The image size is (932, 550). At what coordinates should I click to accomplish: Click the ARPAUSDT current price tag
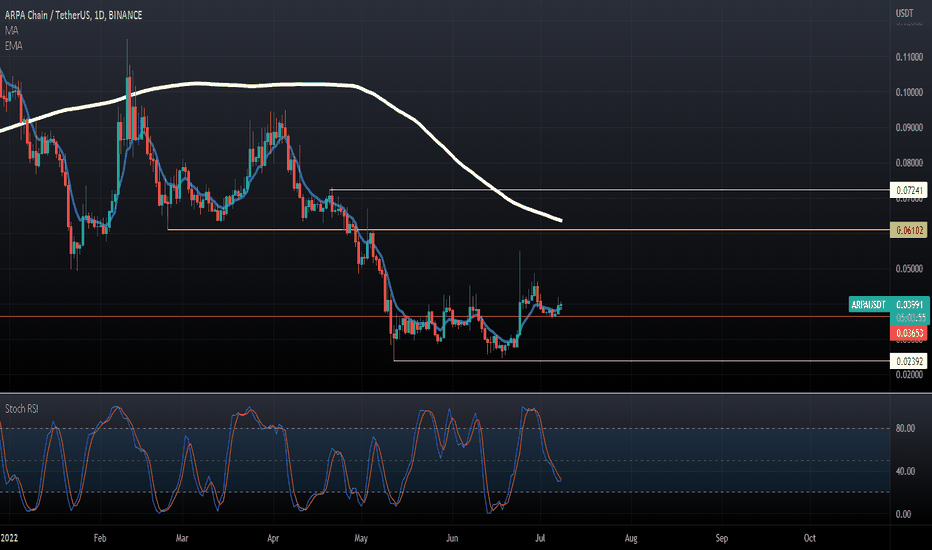click(889, 304)
